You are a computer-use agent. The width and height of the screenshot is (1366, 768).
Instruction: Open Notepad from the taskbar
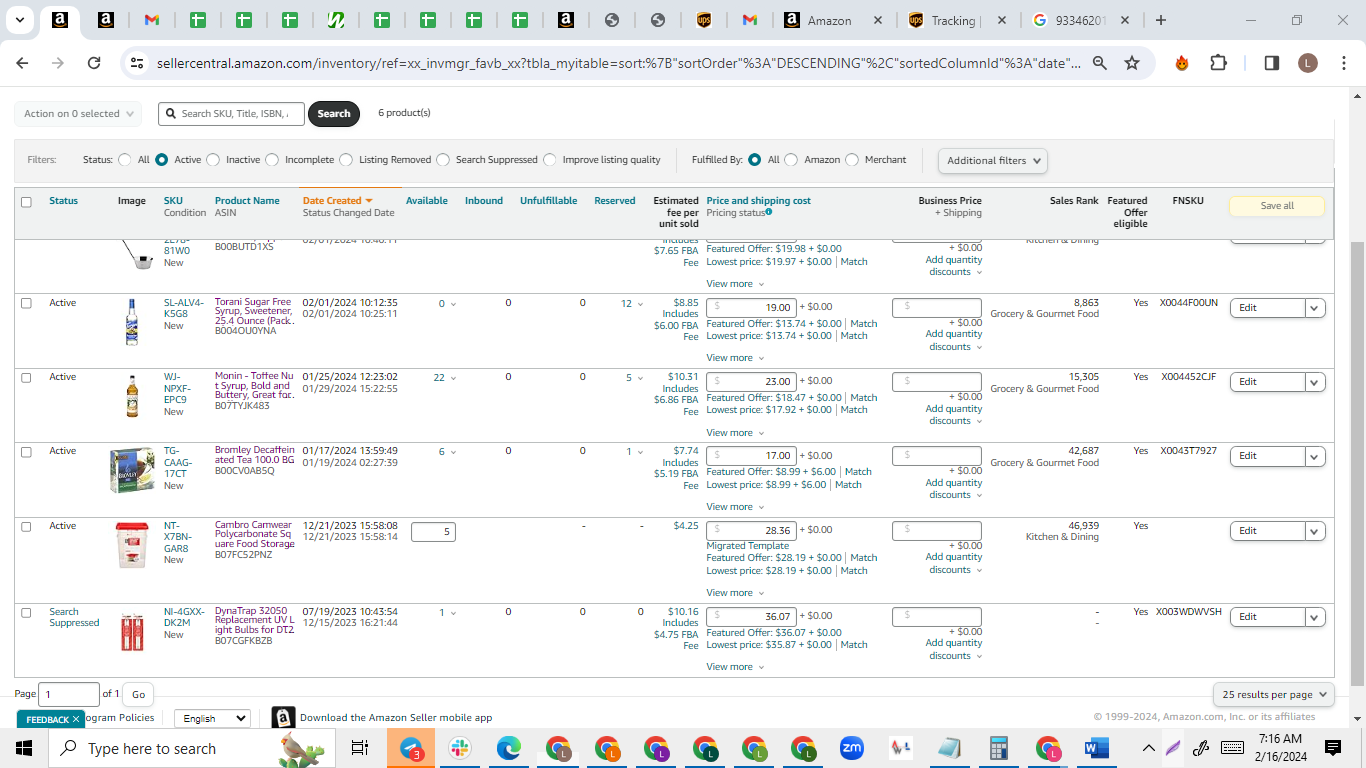coord(949,748)
